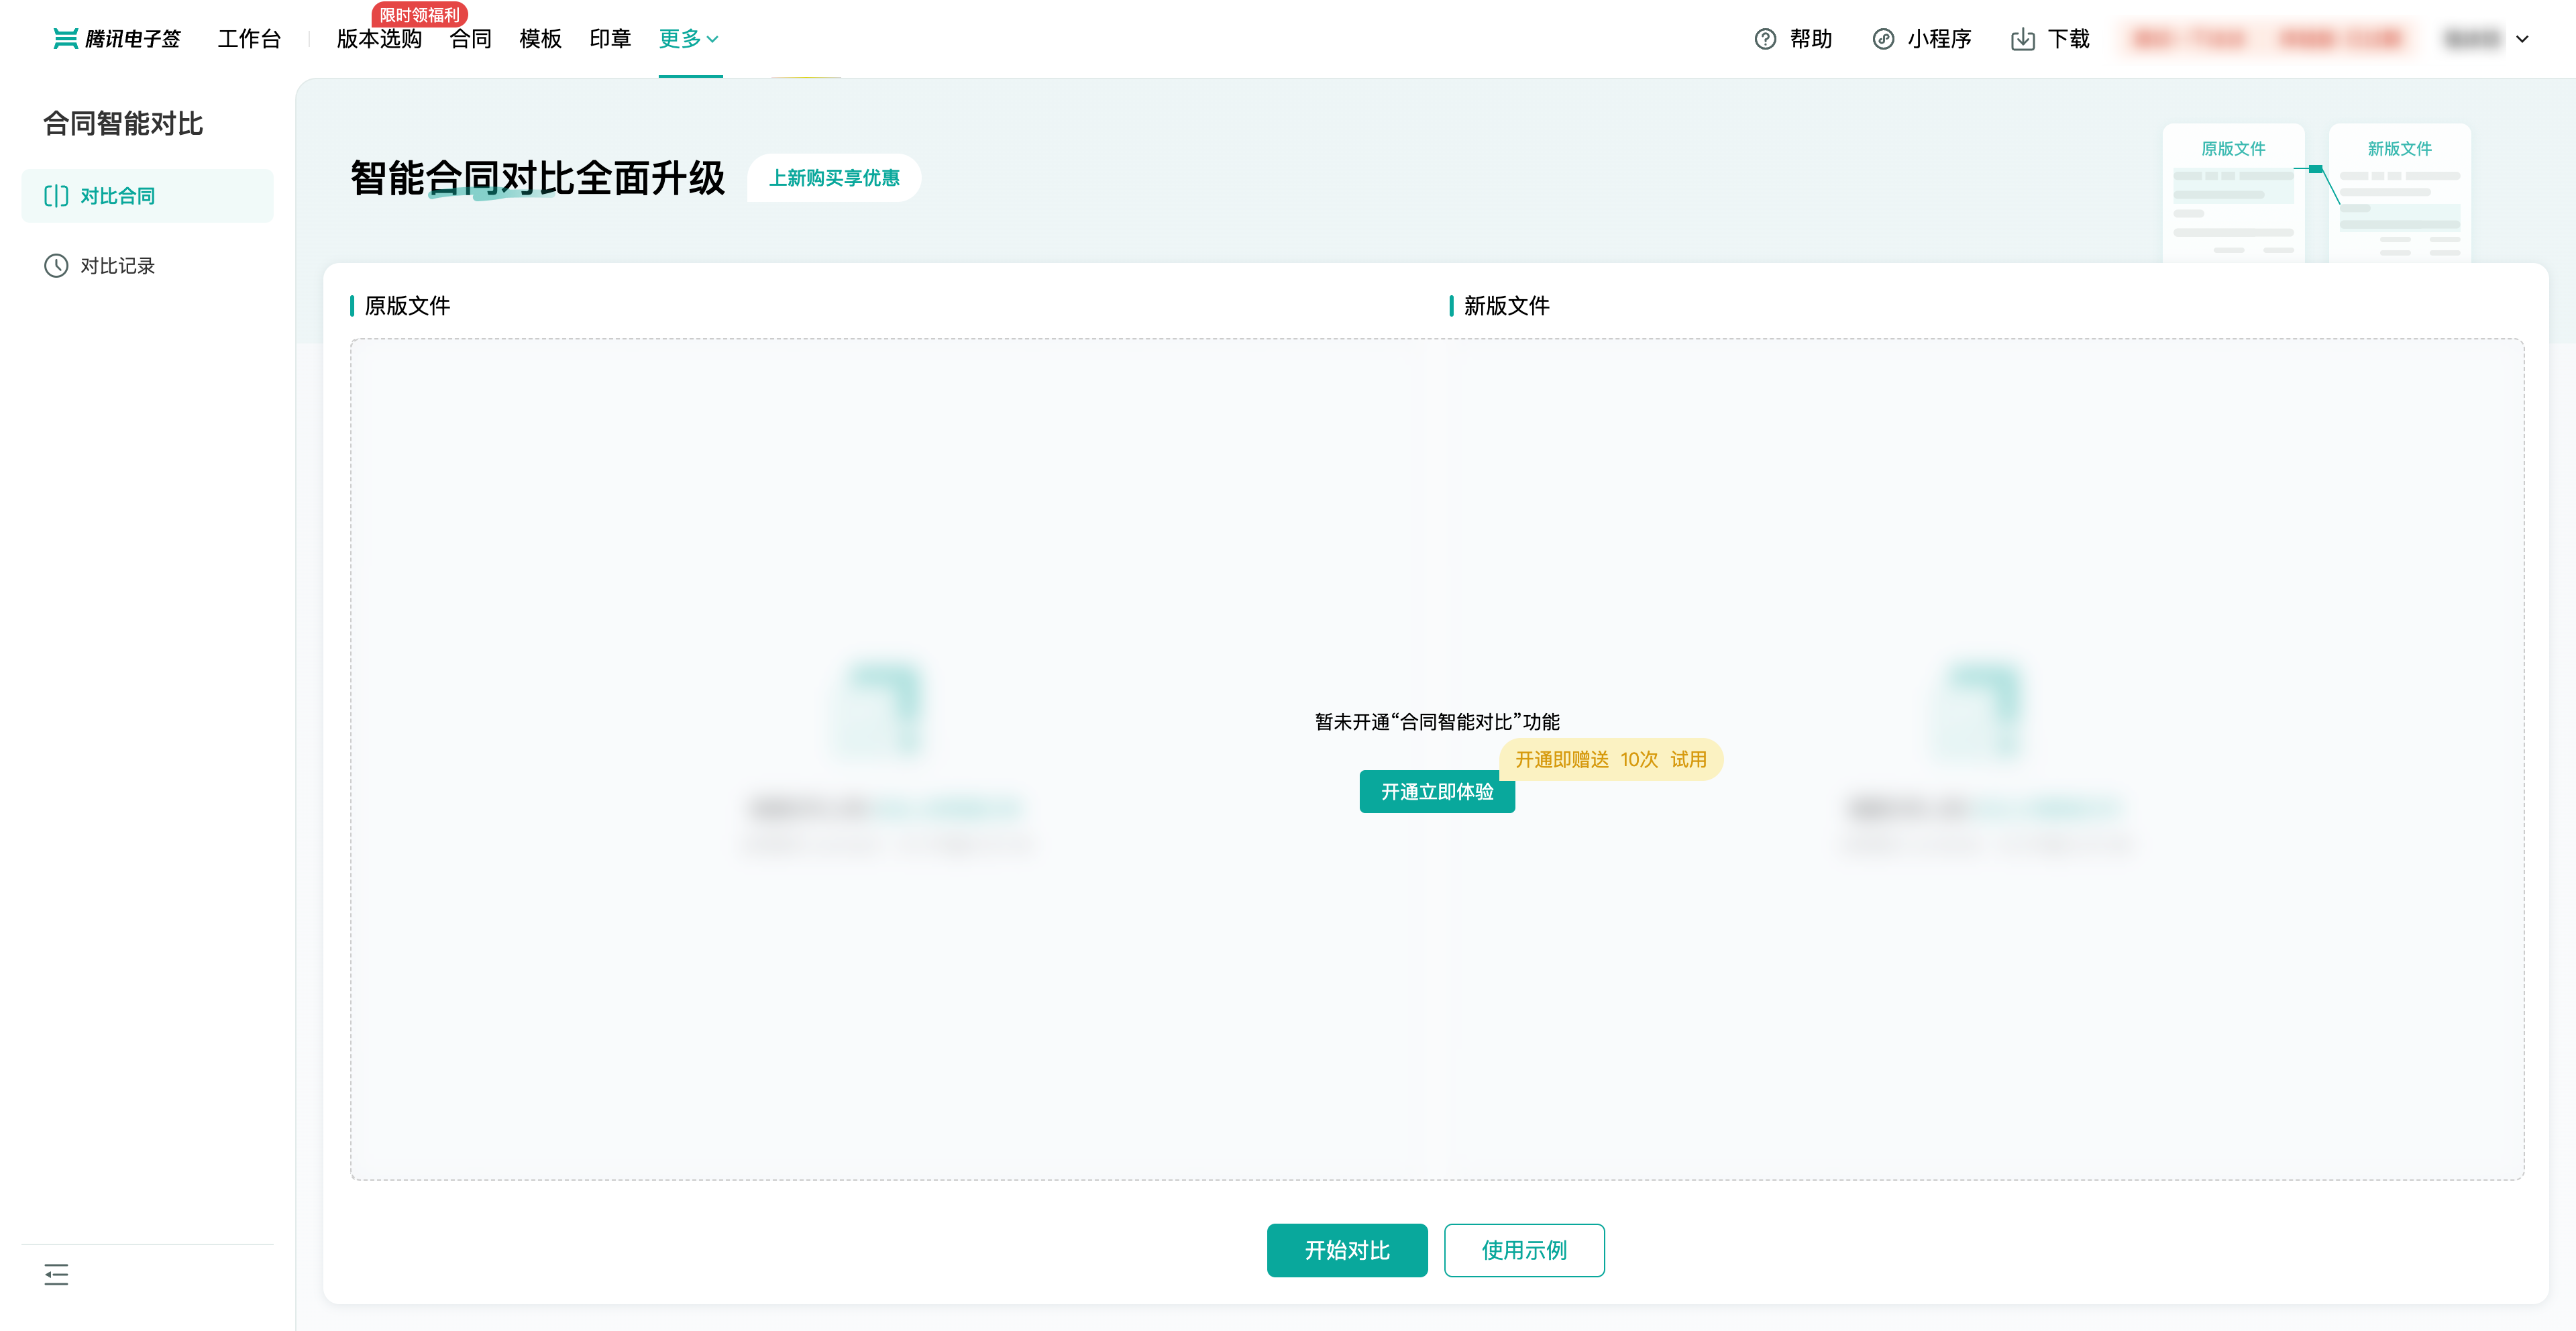
Task: Click the clock icon for 对比记录
Action: click(x=56, y=266)
